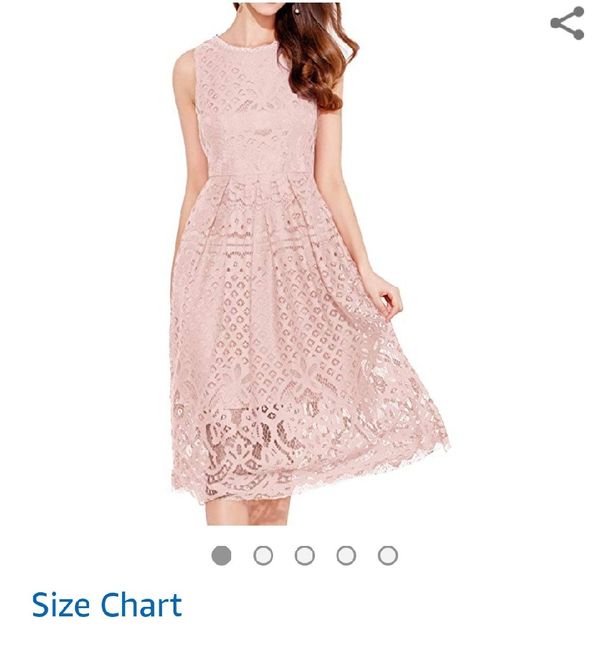
Task: Pick the second-to-last carousel indicator
Action: [x=346, y=555]
